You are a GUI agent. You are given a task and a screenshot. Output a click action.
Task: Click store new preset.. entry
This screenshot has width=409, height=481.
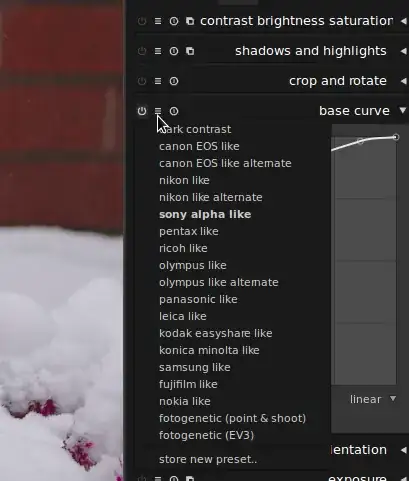[x=208, y=459]
